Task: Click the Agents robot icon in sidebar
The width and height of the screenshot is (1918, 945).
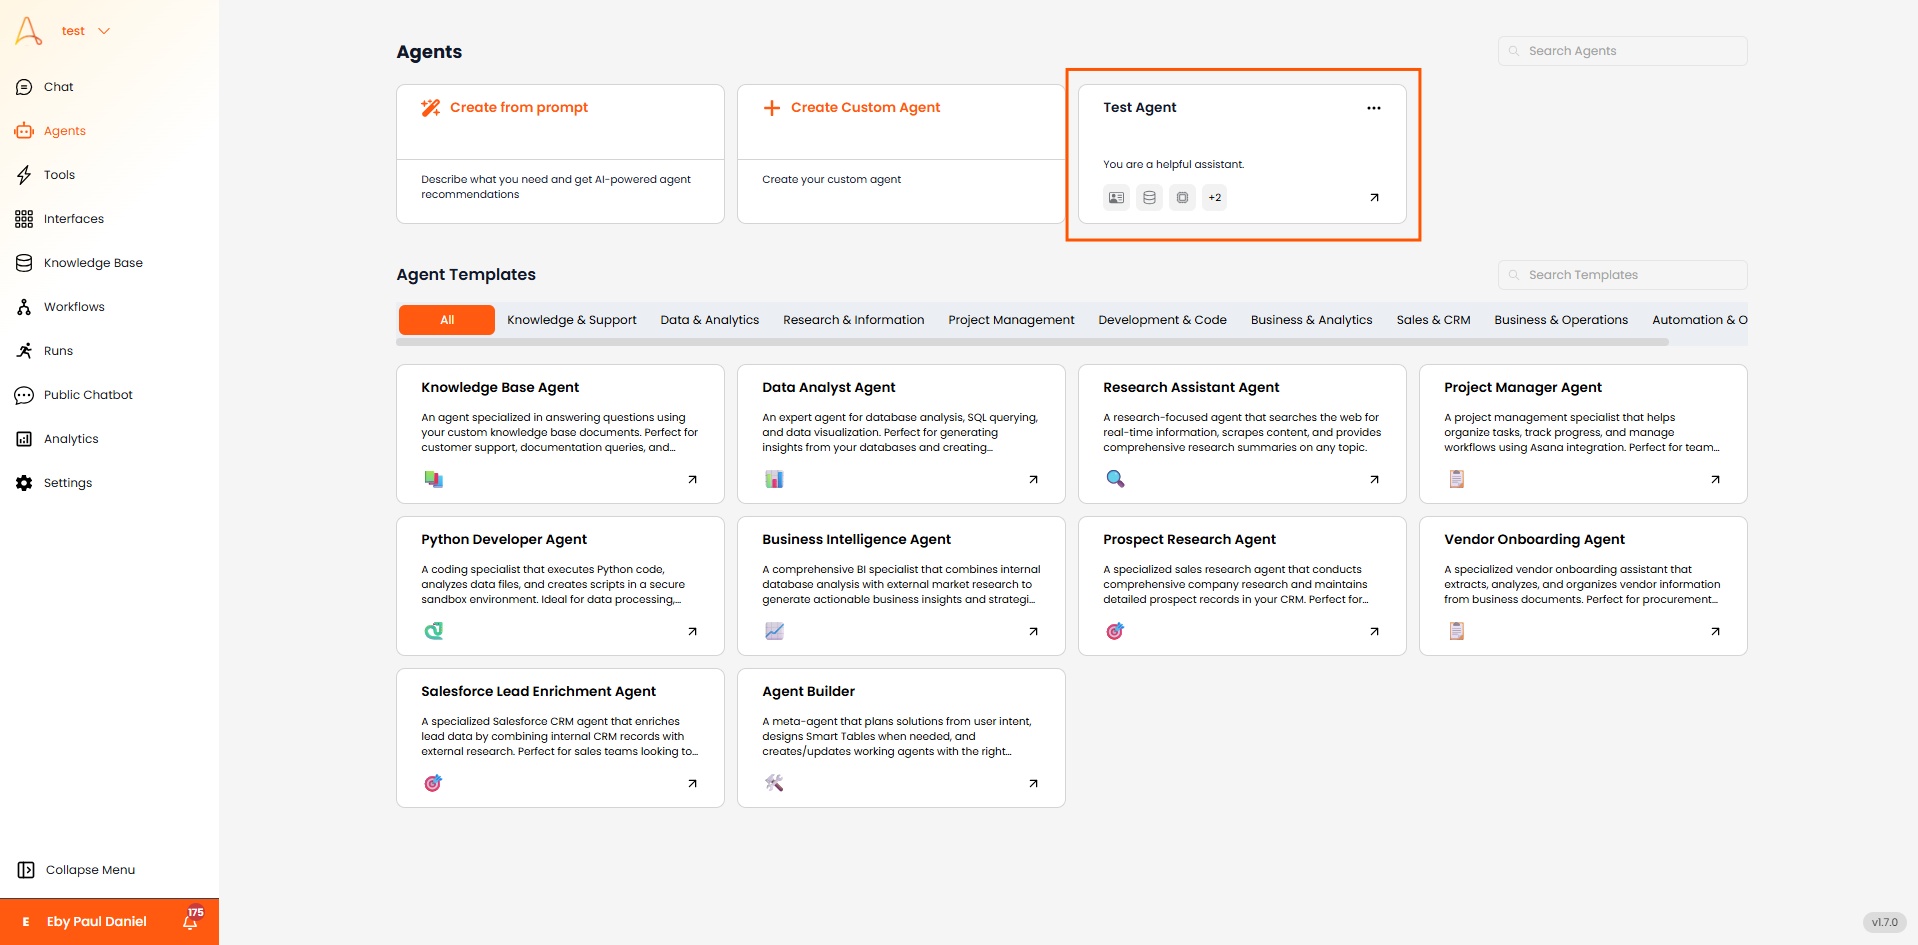Action: point(24,131)
